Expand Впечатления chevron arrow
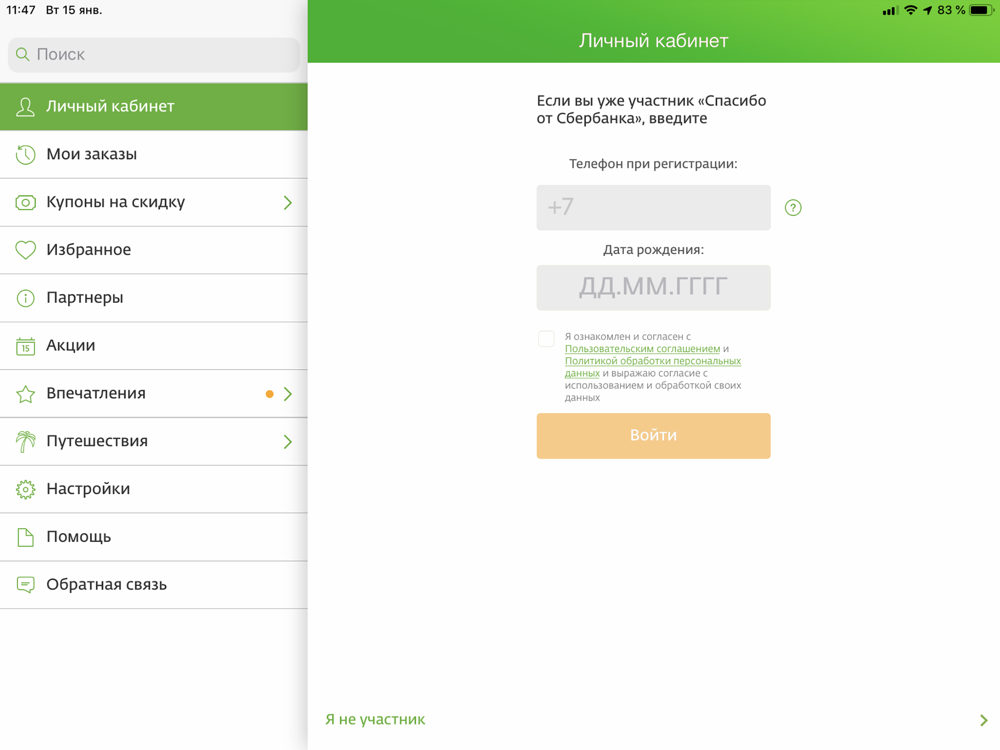Image resolution: width=1000 pixels, height=750 pixels. click(288, 394)
